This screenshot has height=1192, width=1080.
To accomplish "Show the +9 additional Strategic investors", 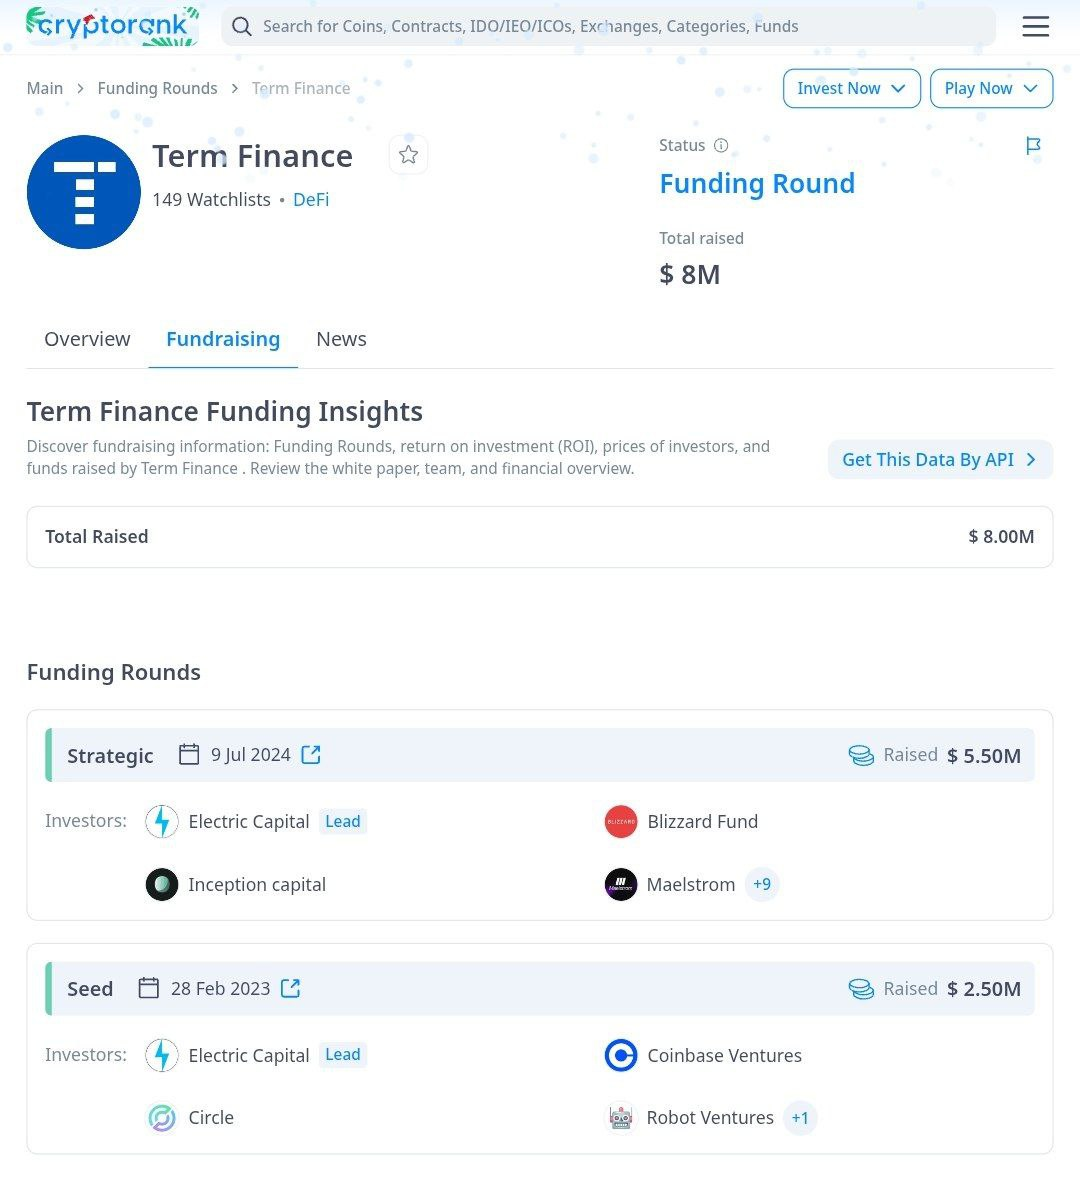I will [762, 884].
